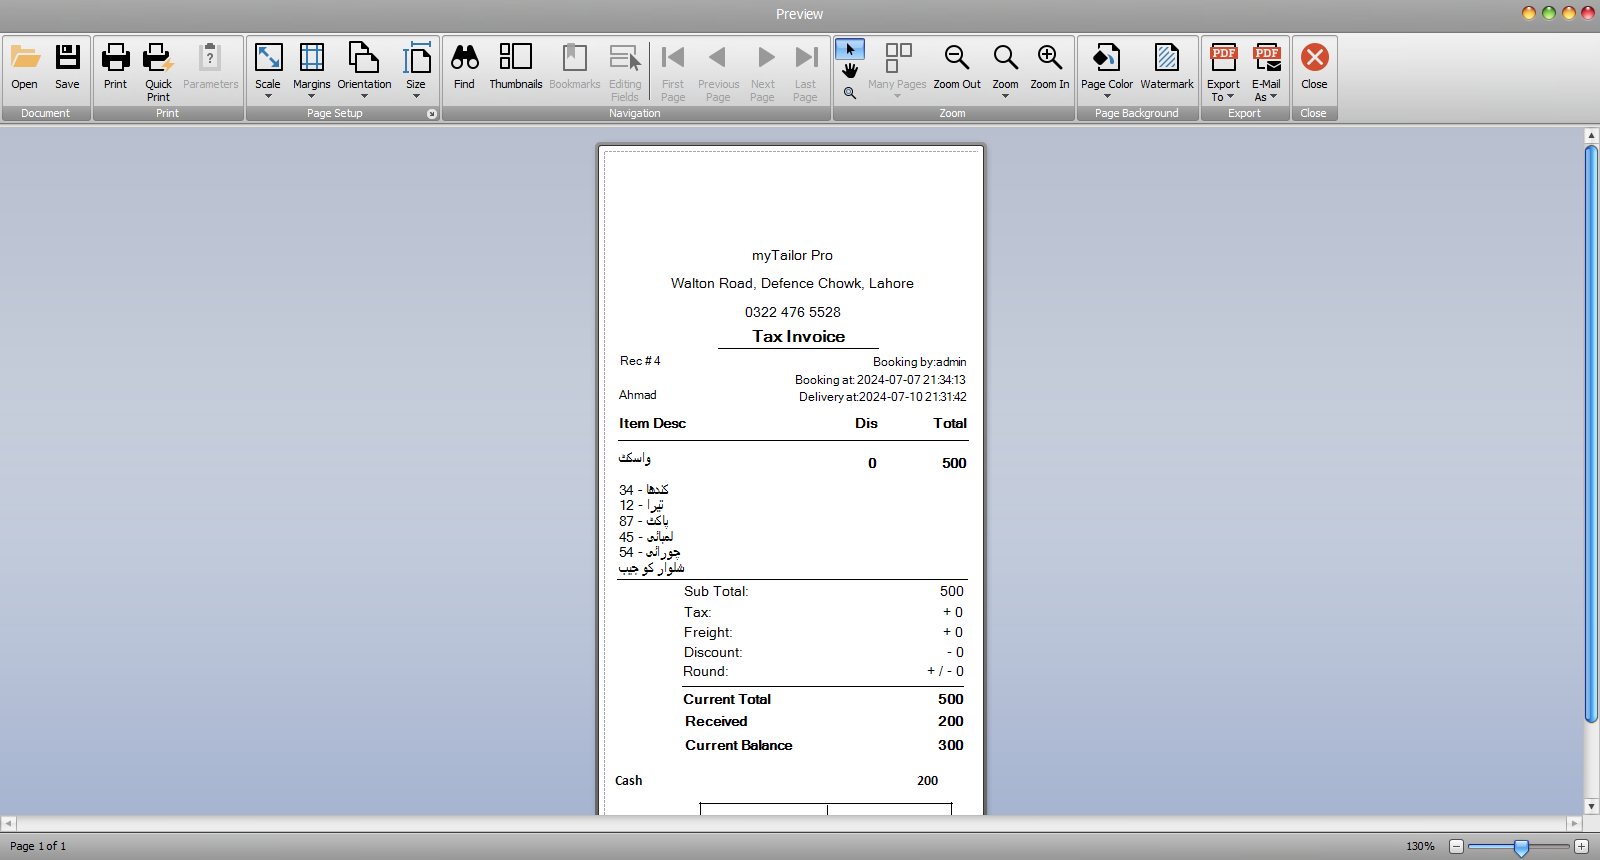Toggle the Thumbnails panel
The width and height of the screenshot is (1600, 860).
click(x=515, y=66)
